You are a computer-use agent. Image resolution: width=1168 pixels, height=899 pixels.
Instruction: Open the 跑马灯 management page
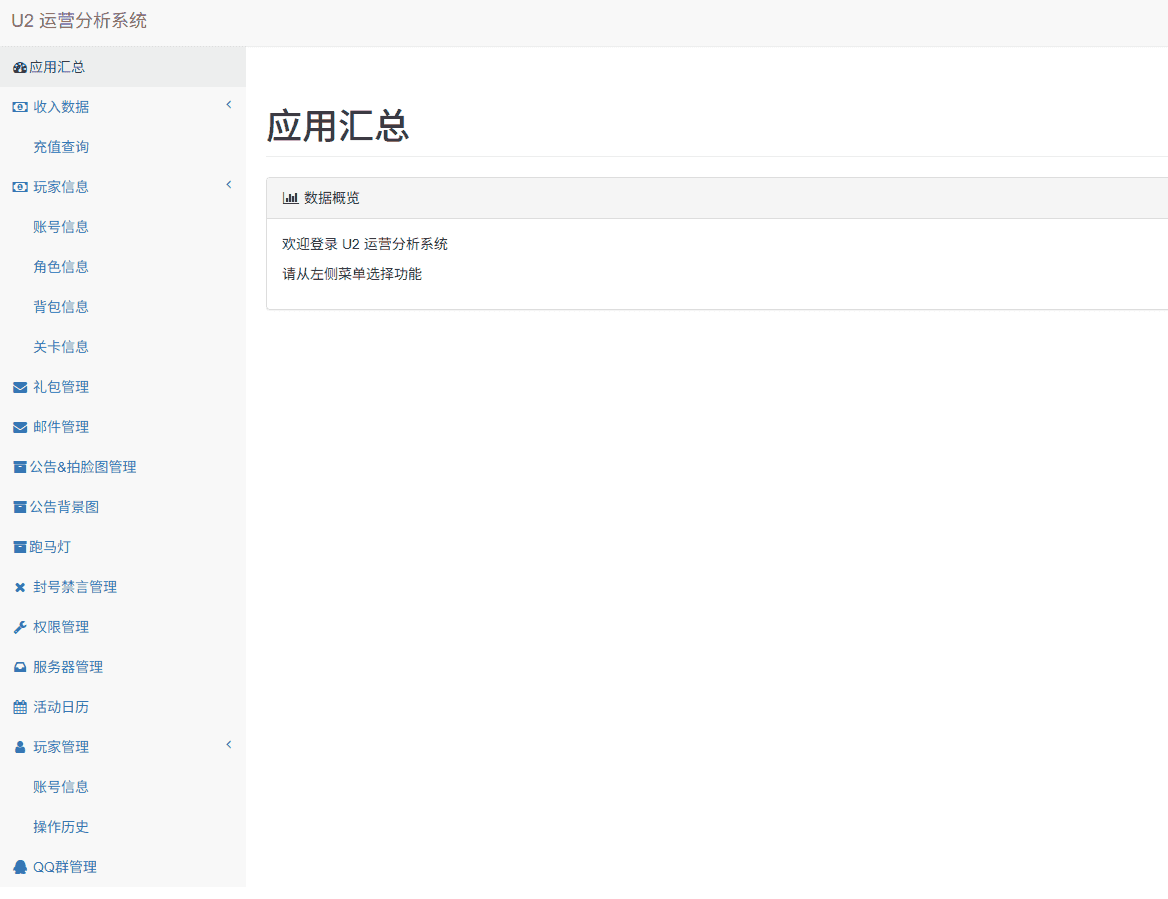coord(50,547)
